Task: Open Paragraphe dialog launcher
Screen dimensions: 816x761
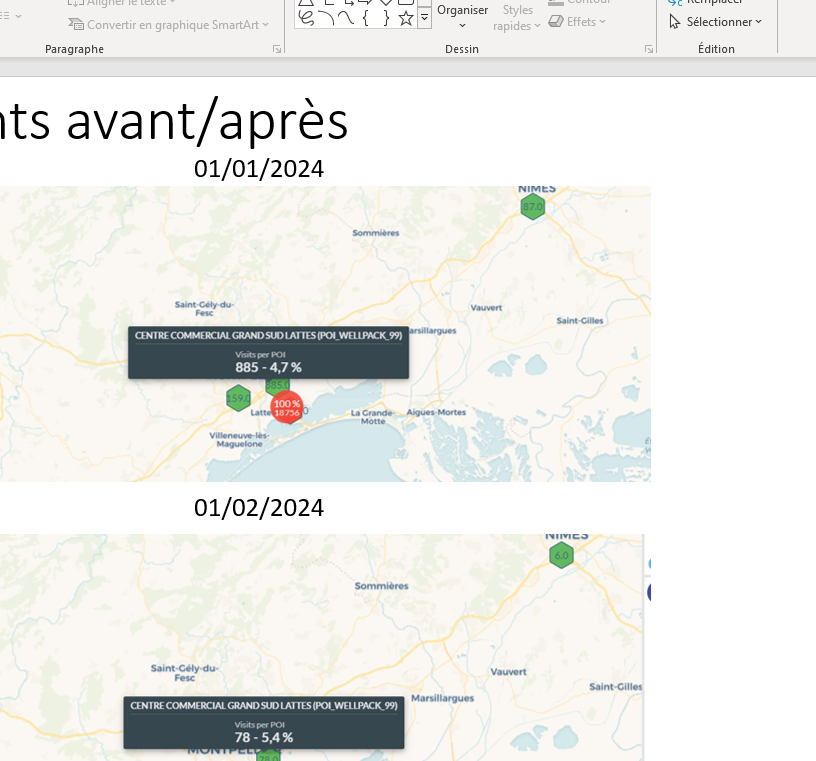Action: [x=277, y=49]
